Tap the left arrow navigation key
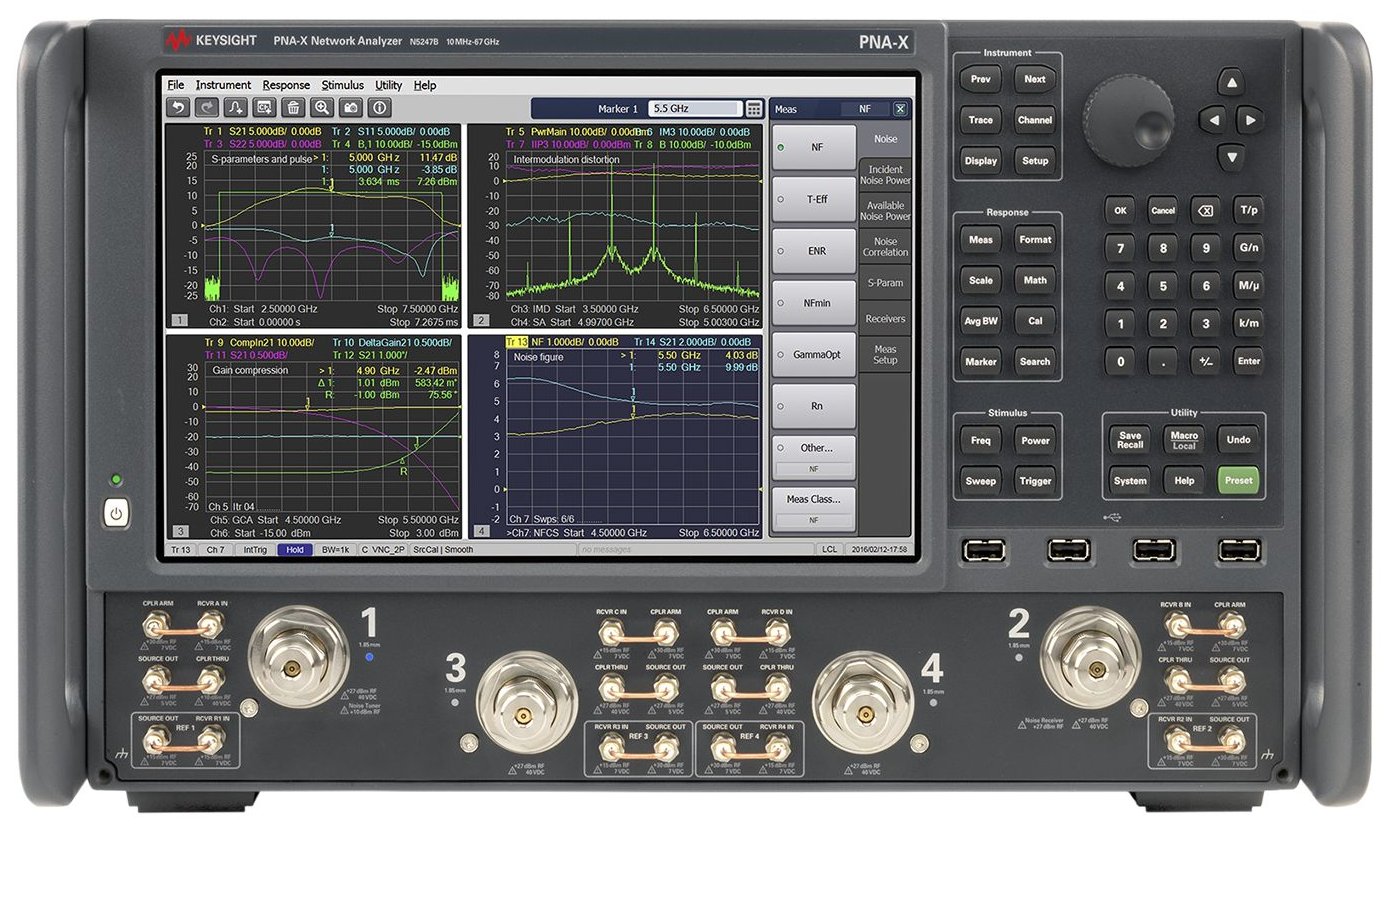 coord(1214,120)
